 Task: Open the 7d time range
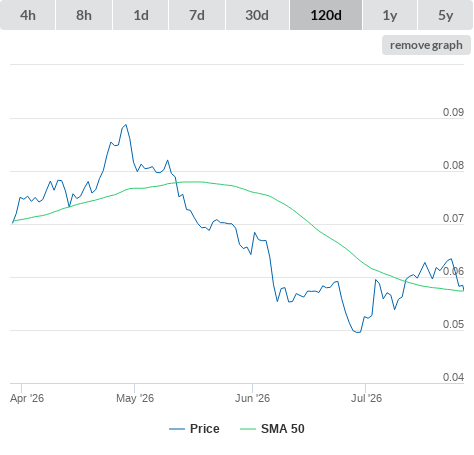(197, 15)
